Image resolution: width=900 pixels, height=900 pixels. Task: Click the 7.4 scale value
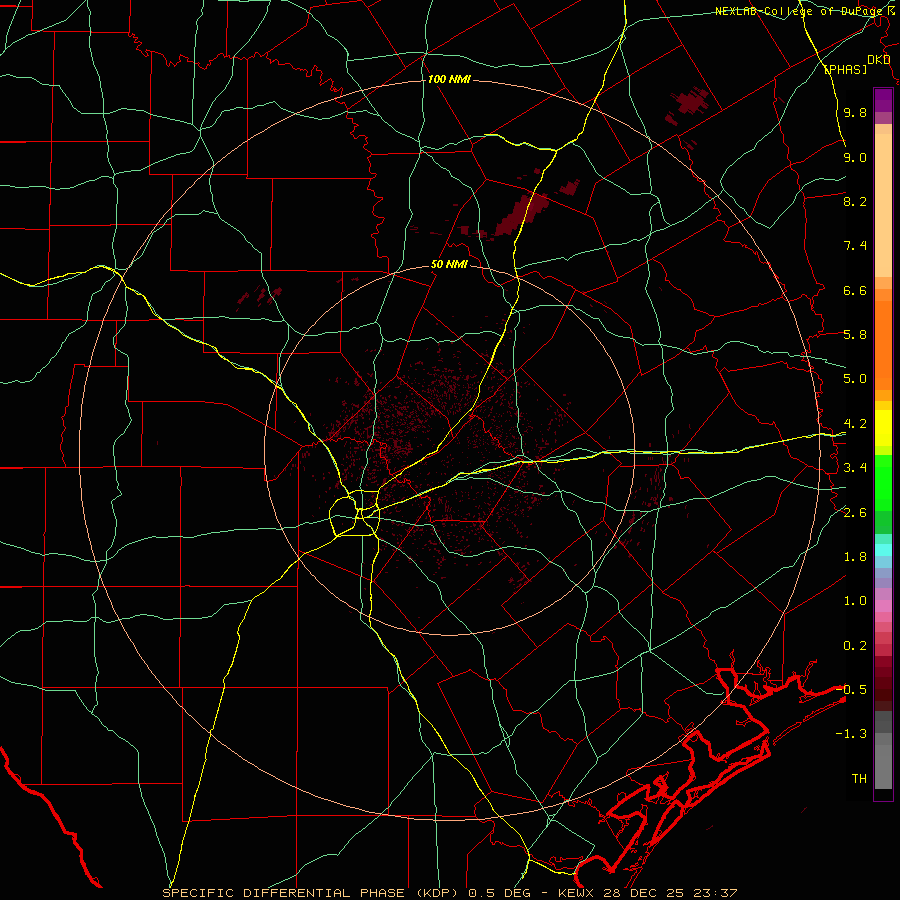point(855,246)
